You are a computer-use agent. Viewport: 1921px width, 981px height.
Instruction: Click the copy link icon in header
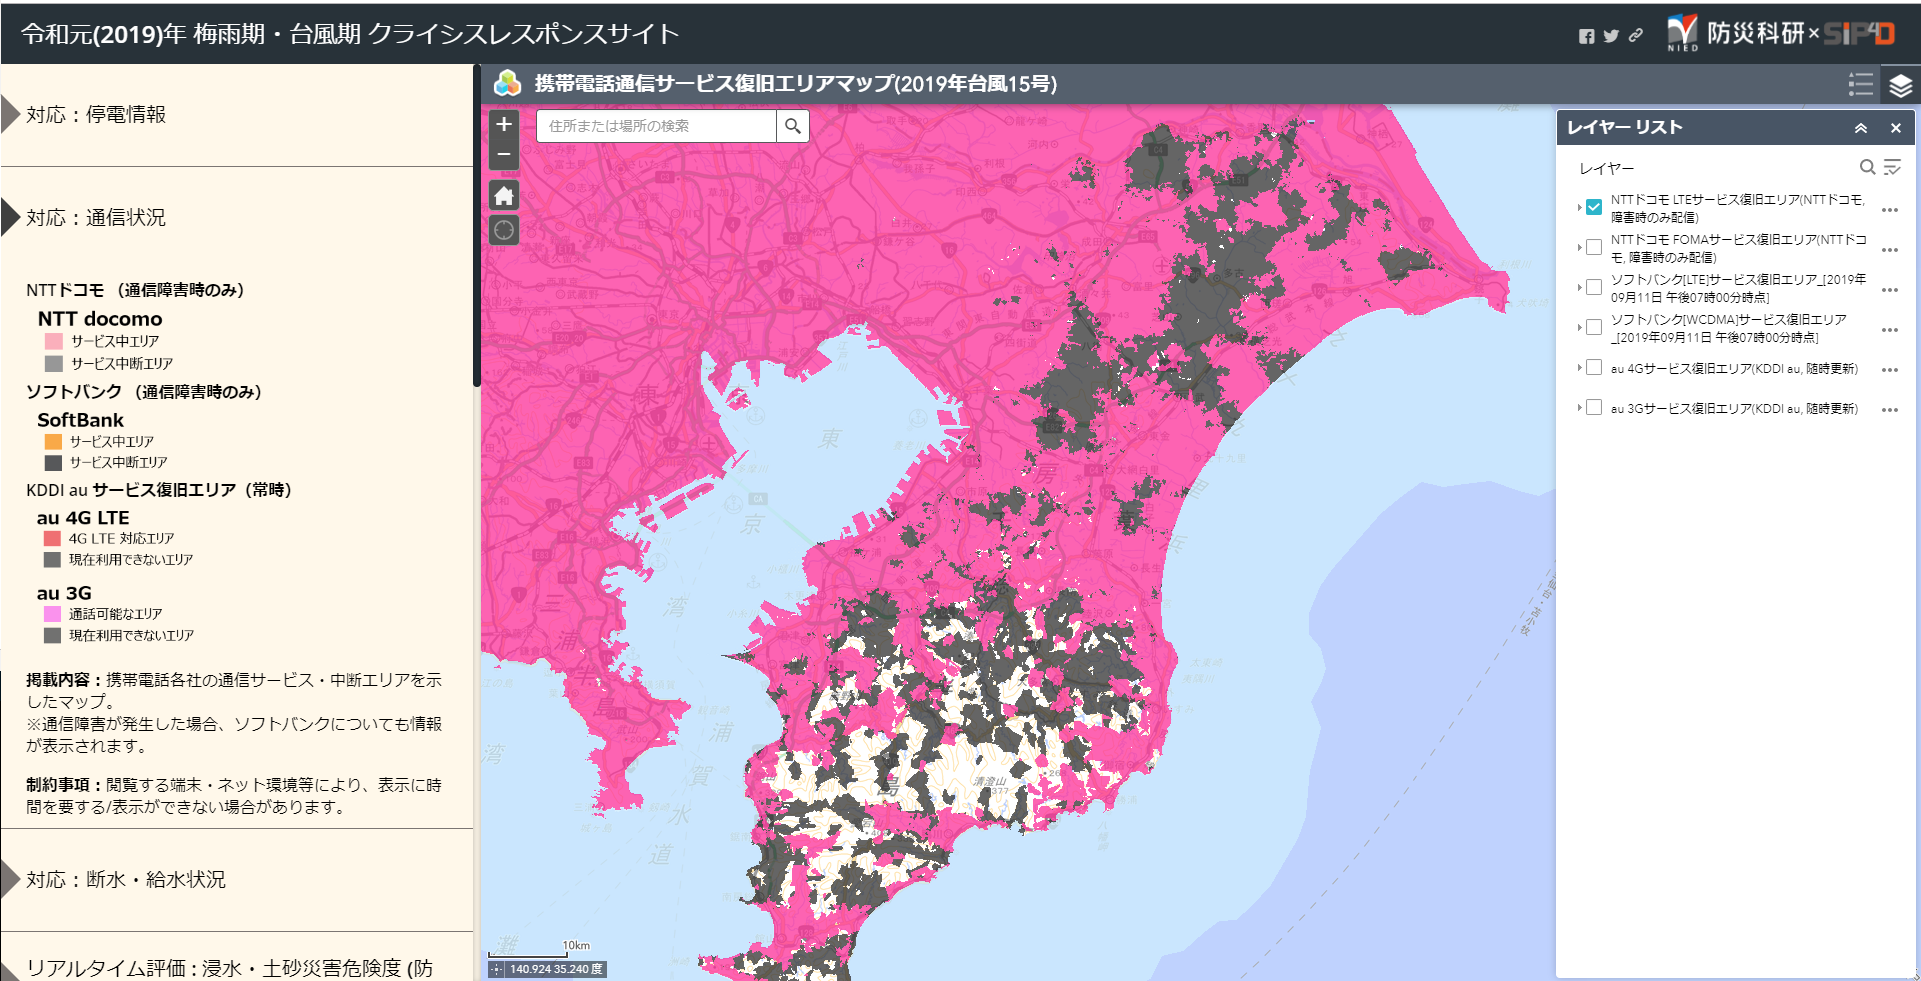[1636, 35]
